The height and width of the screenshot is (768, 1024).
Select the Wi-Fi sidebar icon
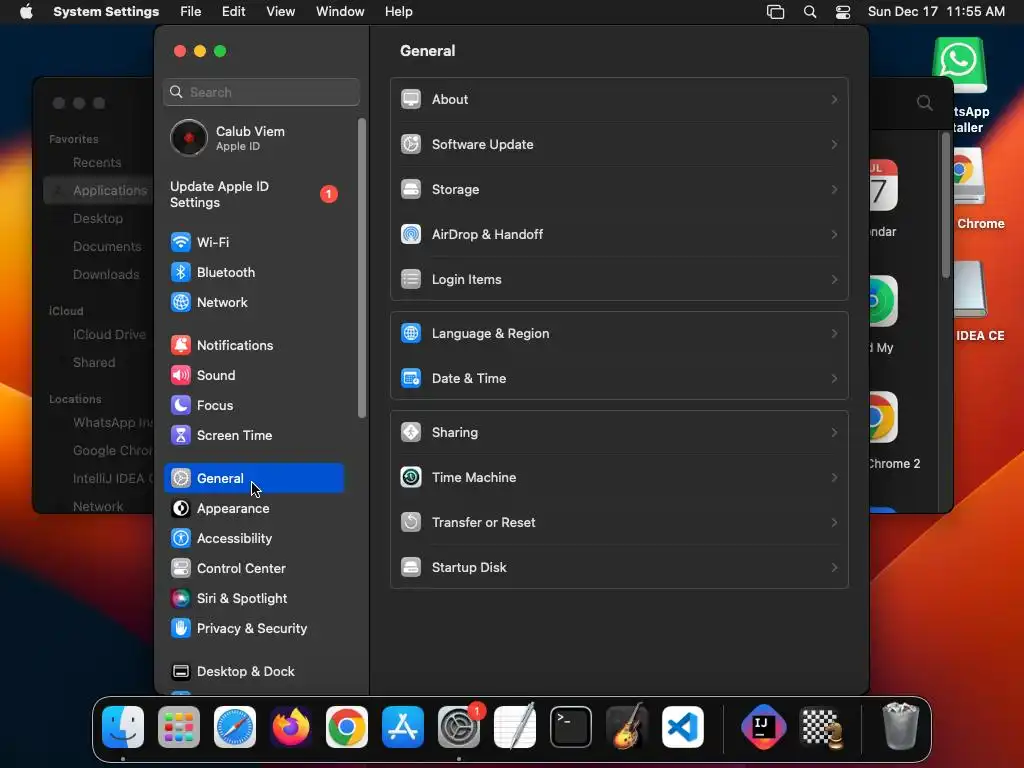pos(181,242)
